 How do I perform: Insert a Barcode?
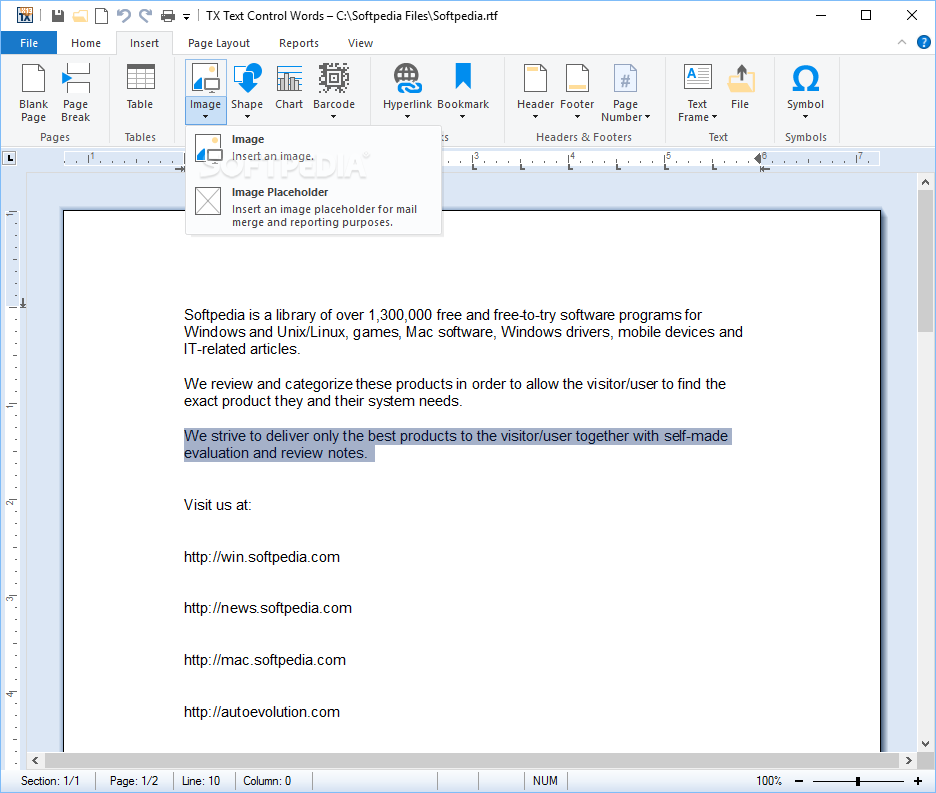334,91
